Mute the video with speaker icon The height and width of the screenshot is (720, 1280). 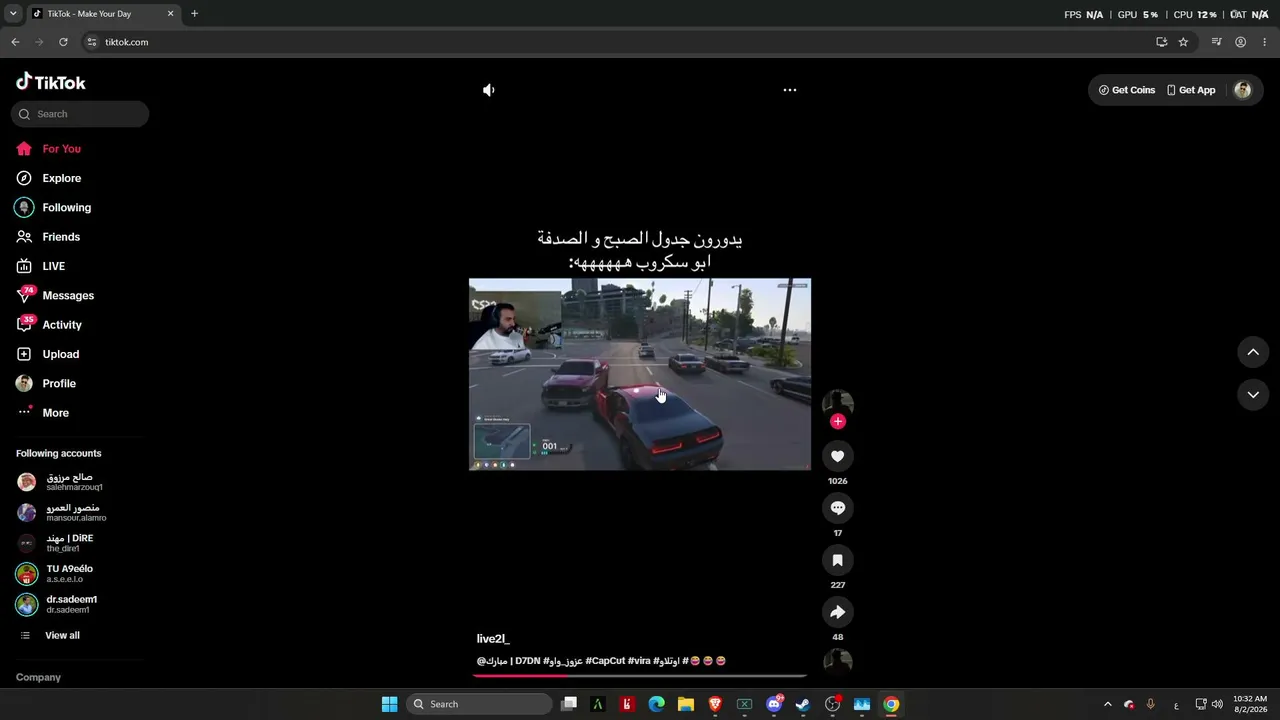click(488, 90)
